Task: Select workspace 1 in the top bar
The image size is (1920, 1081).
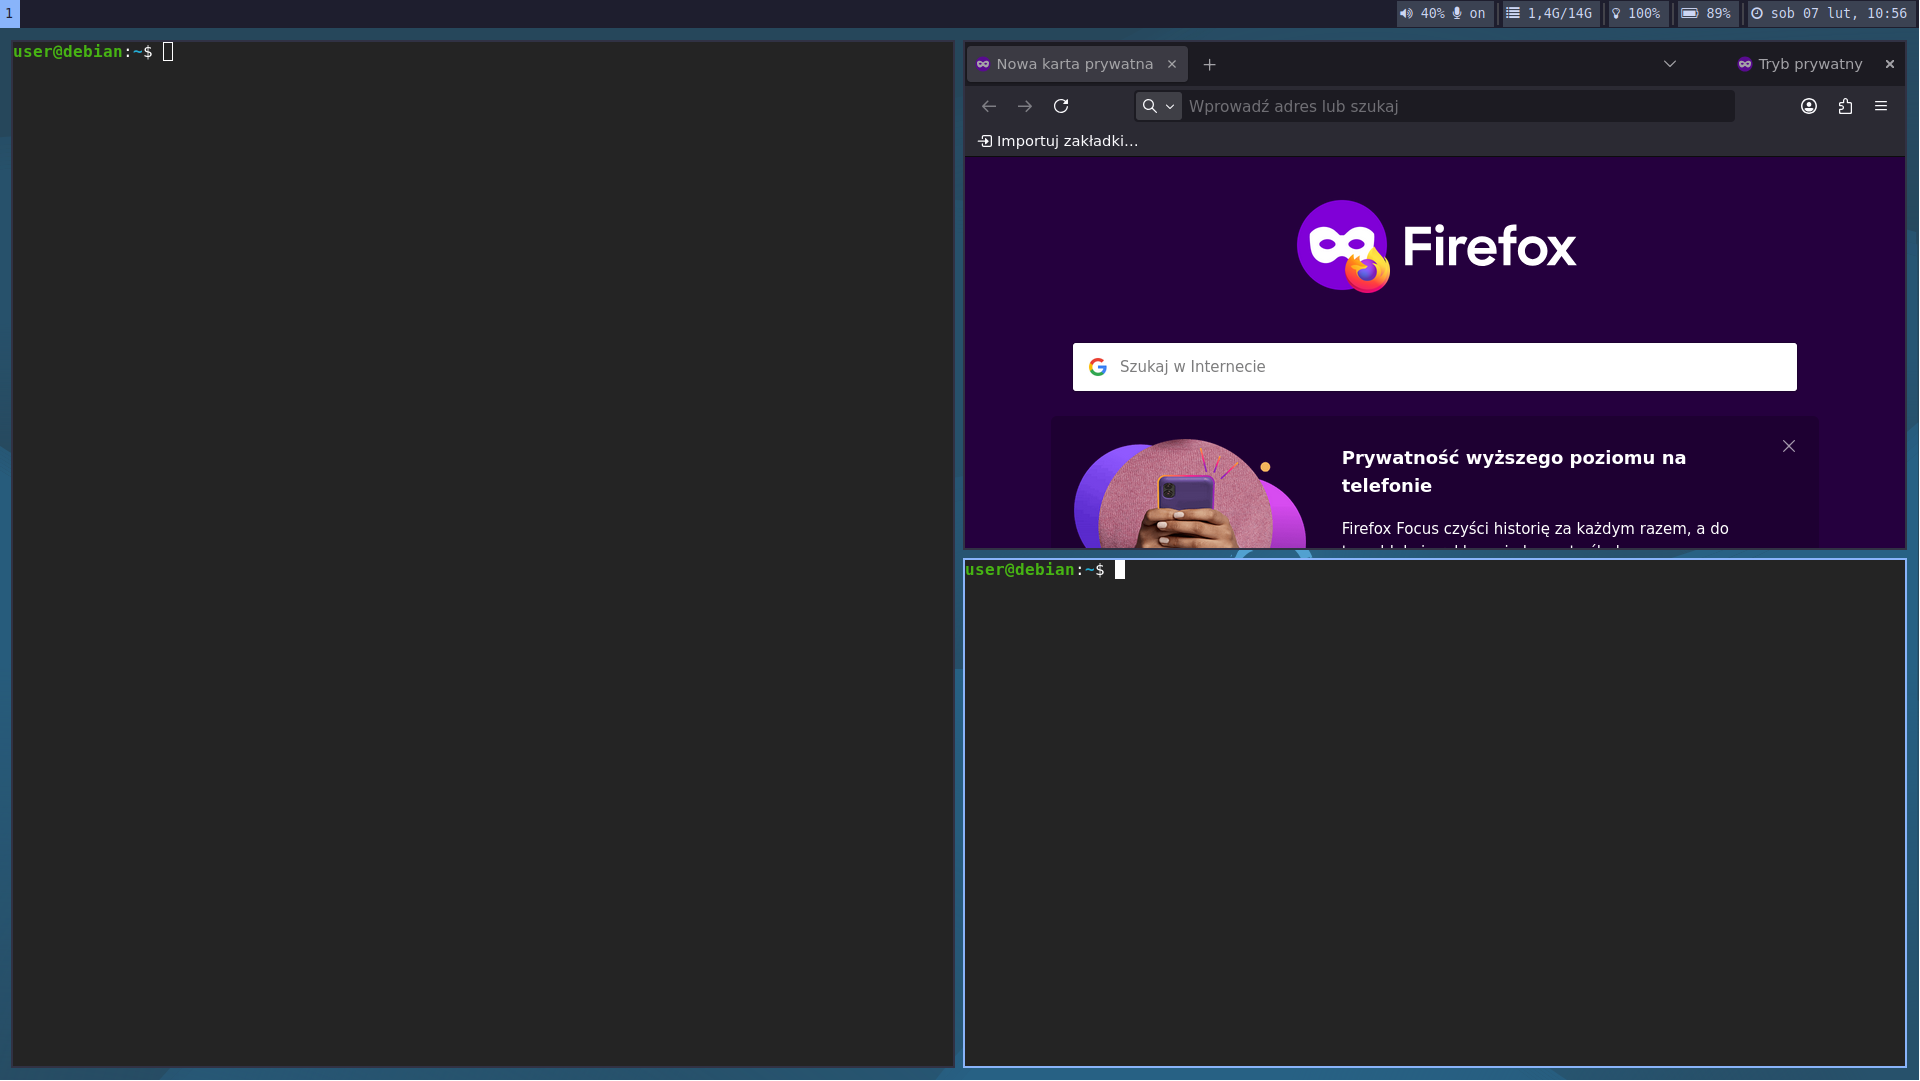Action: (9, 13)
